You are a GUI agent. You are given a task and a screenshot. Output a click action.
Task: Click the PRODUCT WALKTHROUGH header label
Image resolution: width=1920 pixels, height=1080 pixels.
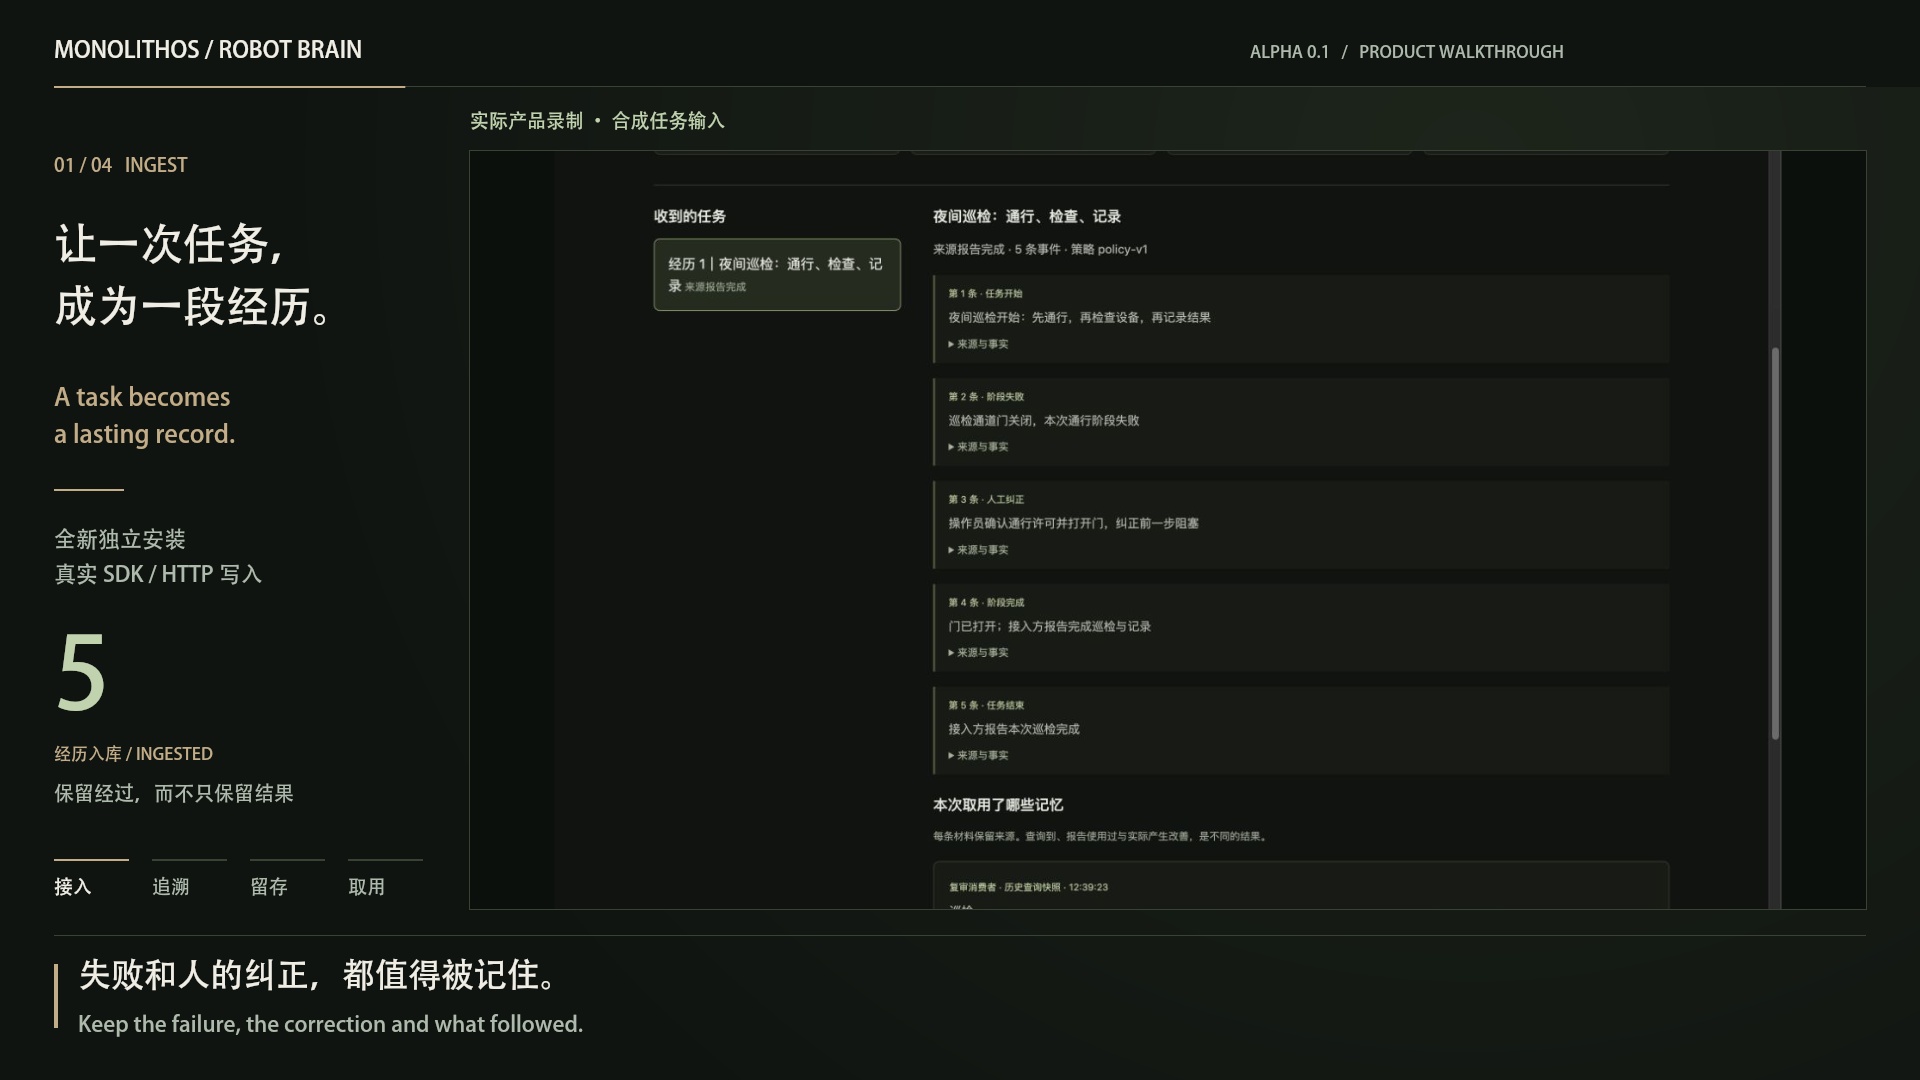click(x=1461, y=52)
